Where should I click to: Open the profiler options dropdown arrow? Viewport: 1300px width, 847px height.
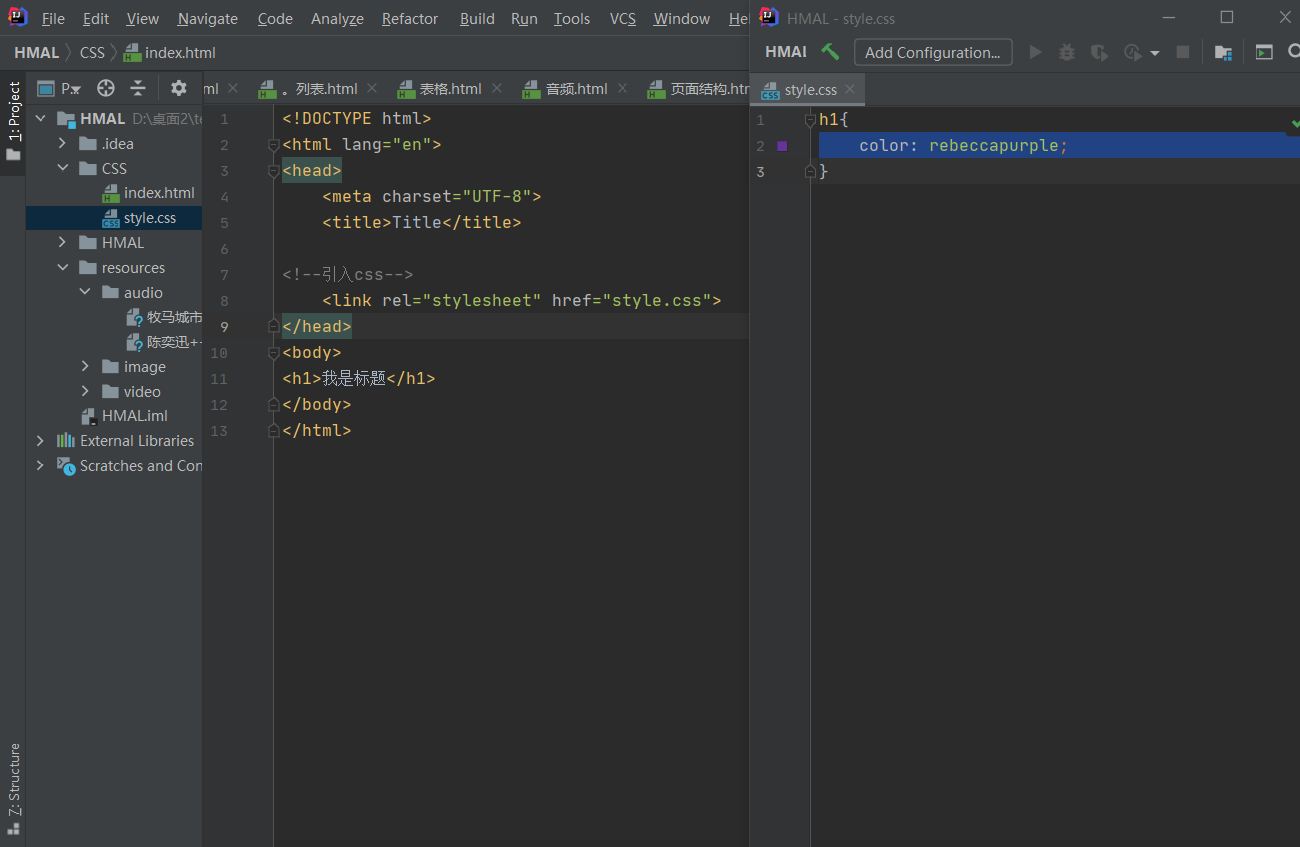tap(1155, 53)
